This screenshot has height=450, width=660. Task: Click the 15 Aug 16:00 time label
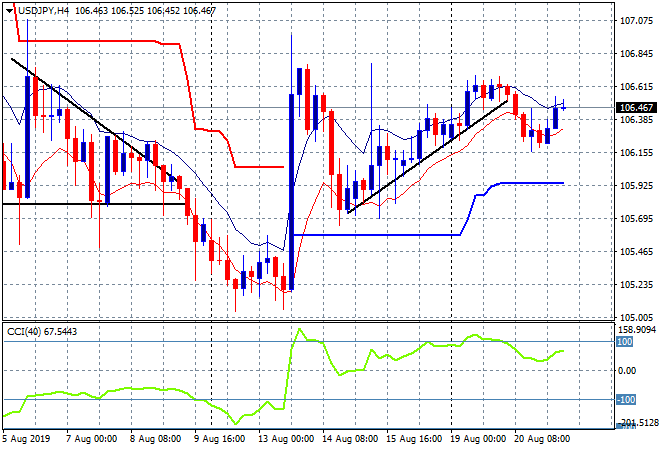point(414,439)
